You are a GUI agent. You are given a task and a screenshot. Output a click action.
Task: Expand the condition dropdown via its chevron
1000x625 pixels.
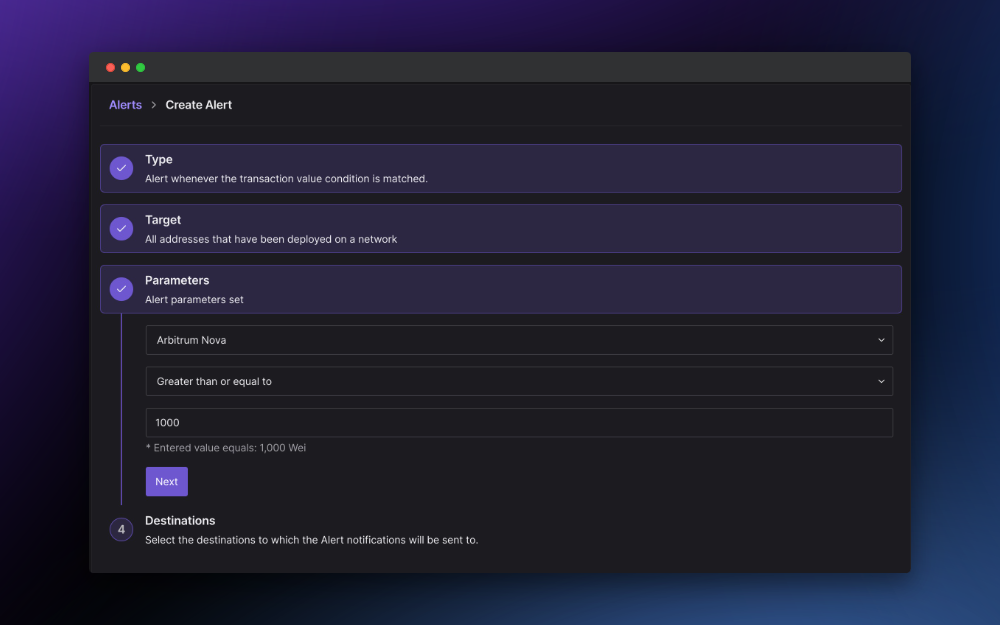pos(881,381)
